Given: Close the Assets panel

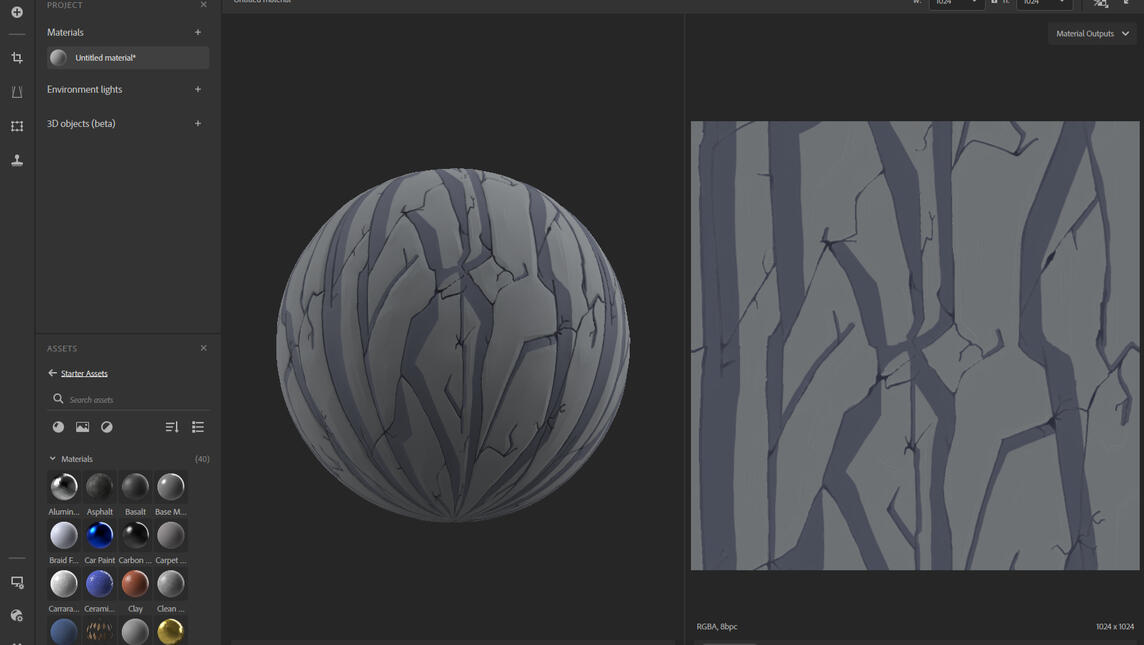Looking at the screenshot, I should click(204, 348).
